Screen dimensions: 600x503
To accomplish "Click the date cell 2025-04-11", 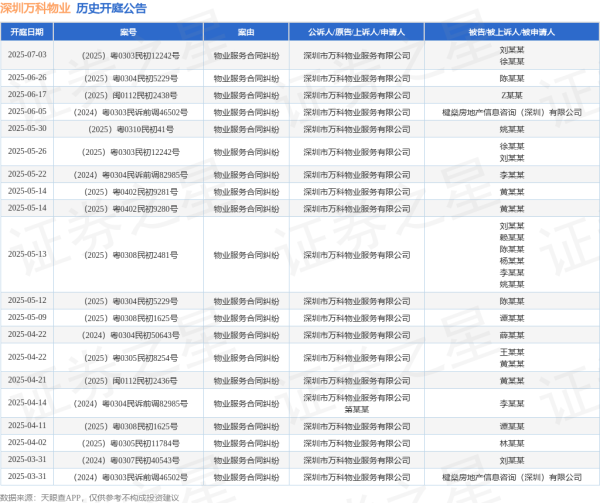I will (27, 425).
